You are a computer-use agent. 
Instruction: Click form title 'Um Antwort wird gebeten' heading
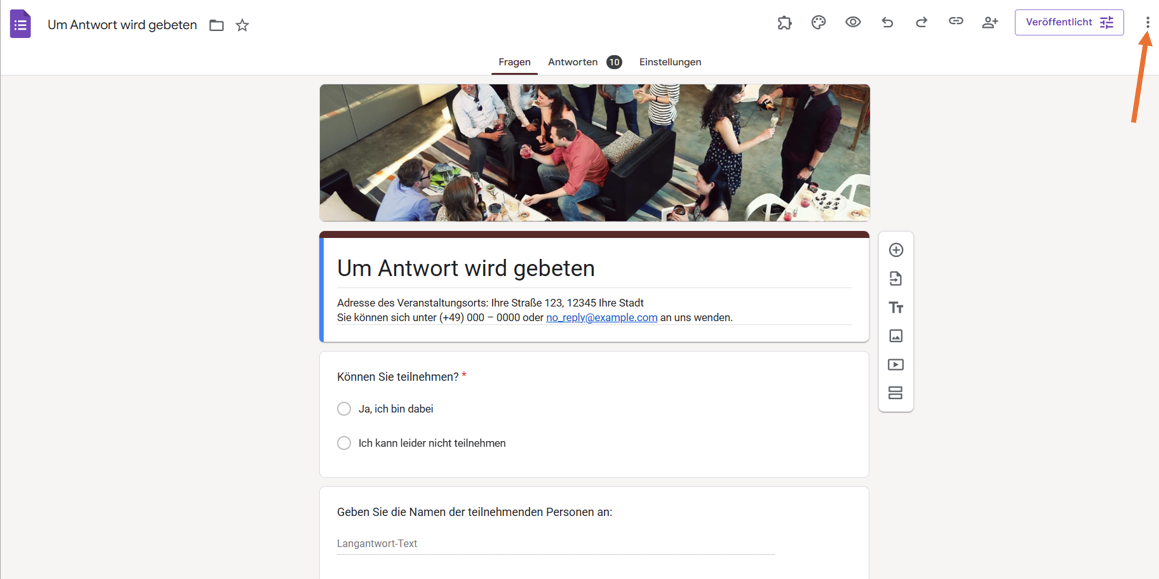pos(466,268)
